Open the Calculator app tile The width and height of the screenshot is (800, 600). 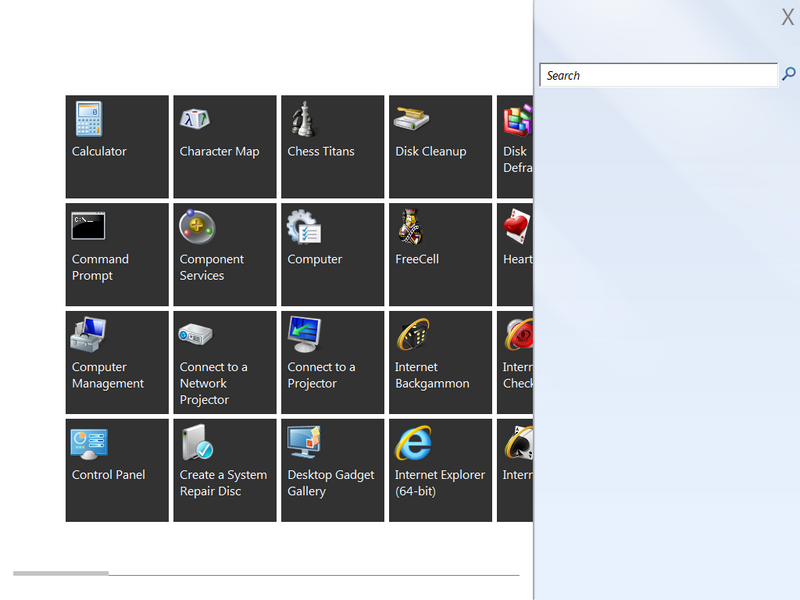117,146
